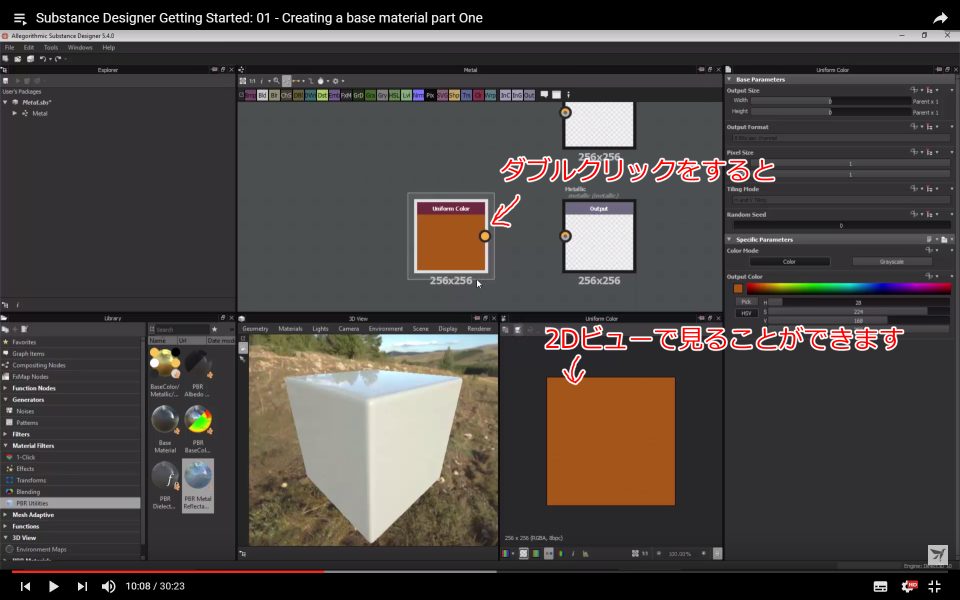Click the graph zoom magnifier tool

[x=276, y=81]
